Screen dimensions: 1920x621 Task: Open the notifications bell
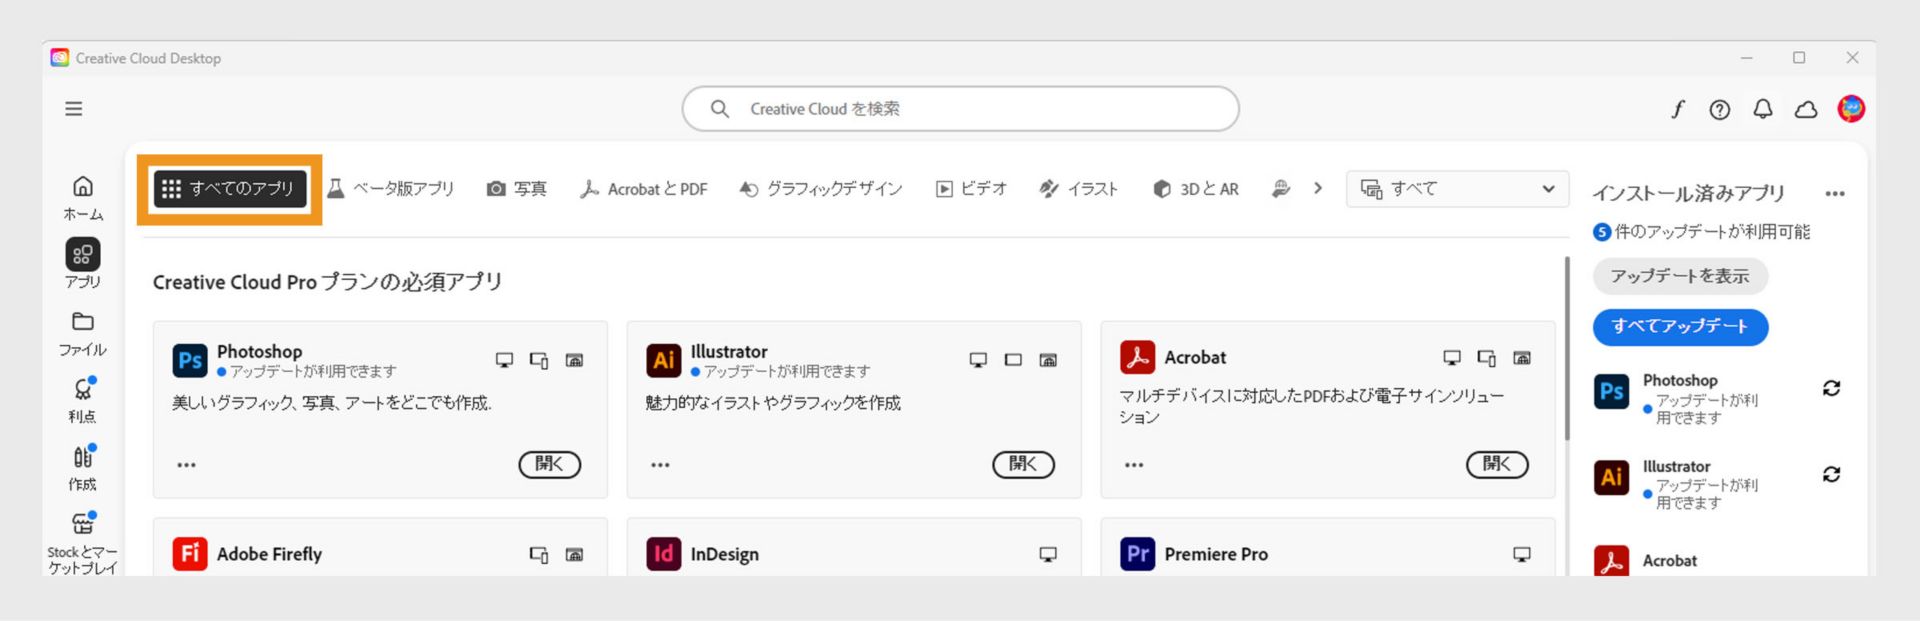tap(1763, 109)
